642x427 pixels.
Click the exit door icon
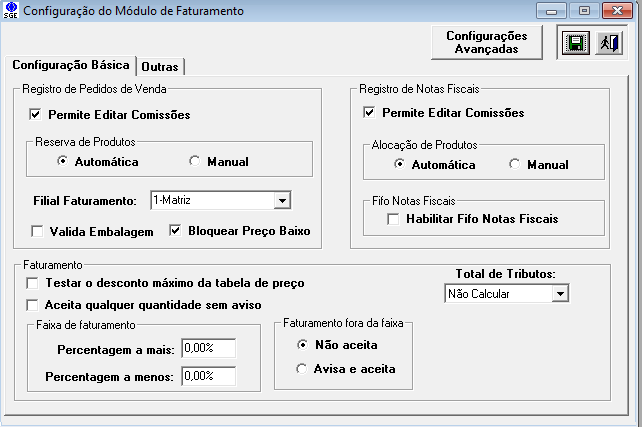(609, 43)
